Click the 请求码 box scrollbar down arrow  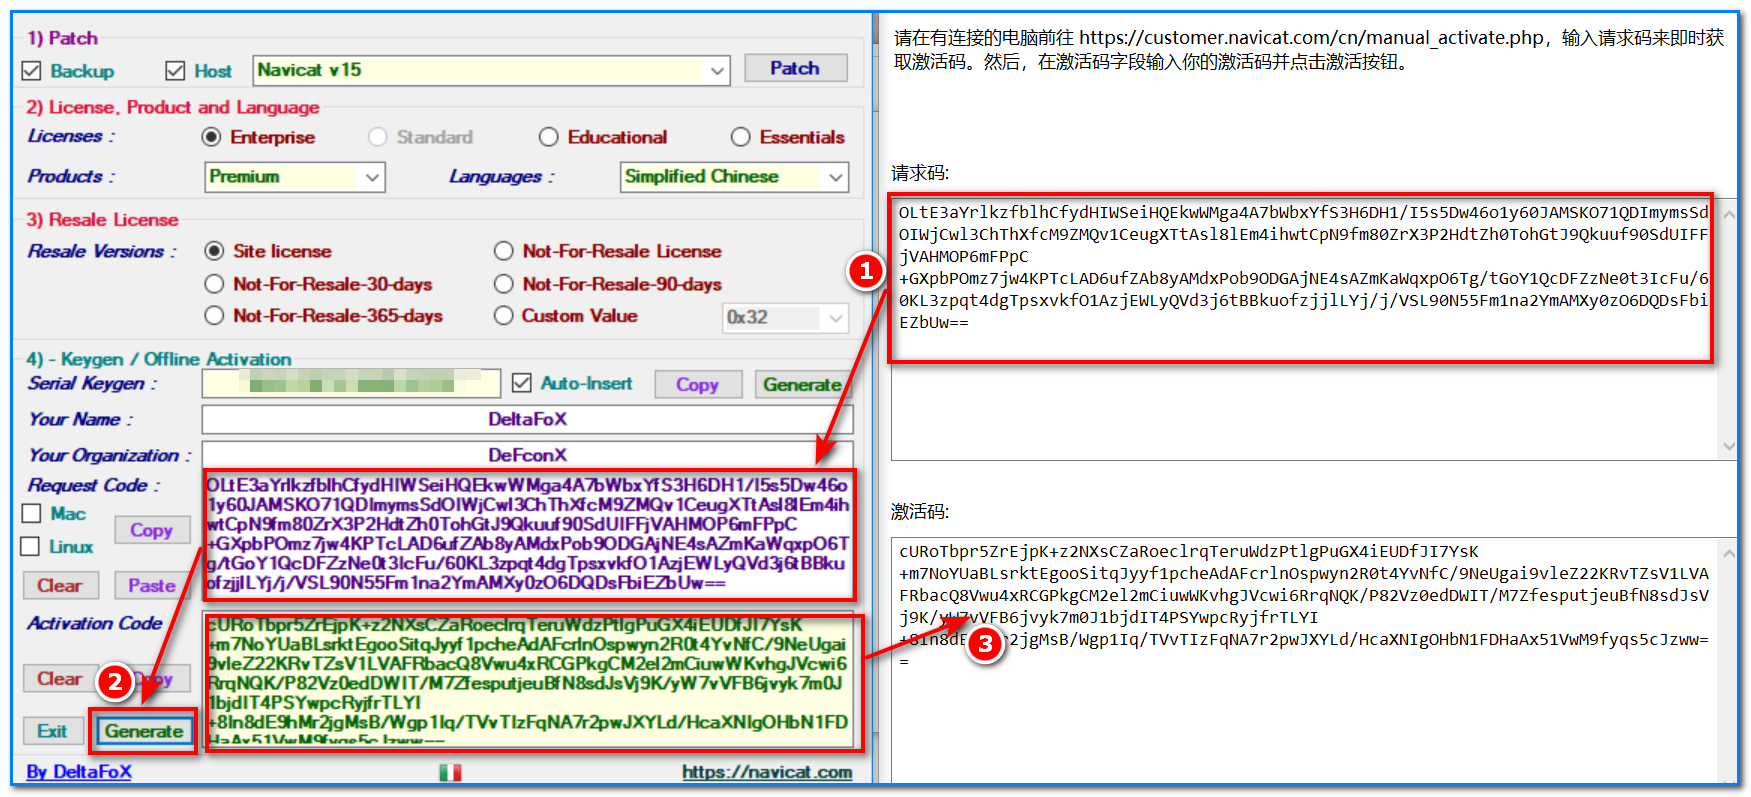point(1729,446)
